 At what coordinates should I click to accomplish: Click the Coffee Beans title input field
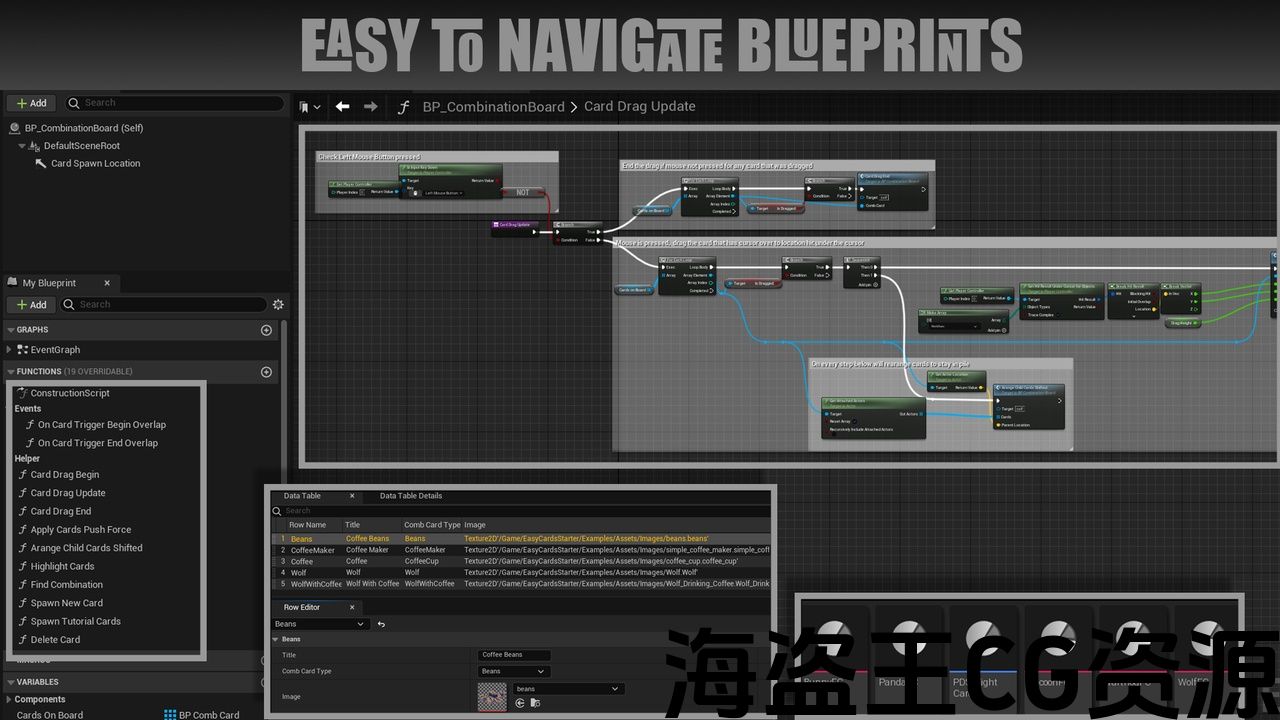coord(514,655)
